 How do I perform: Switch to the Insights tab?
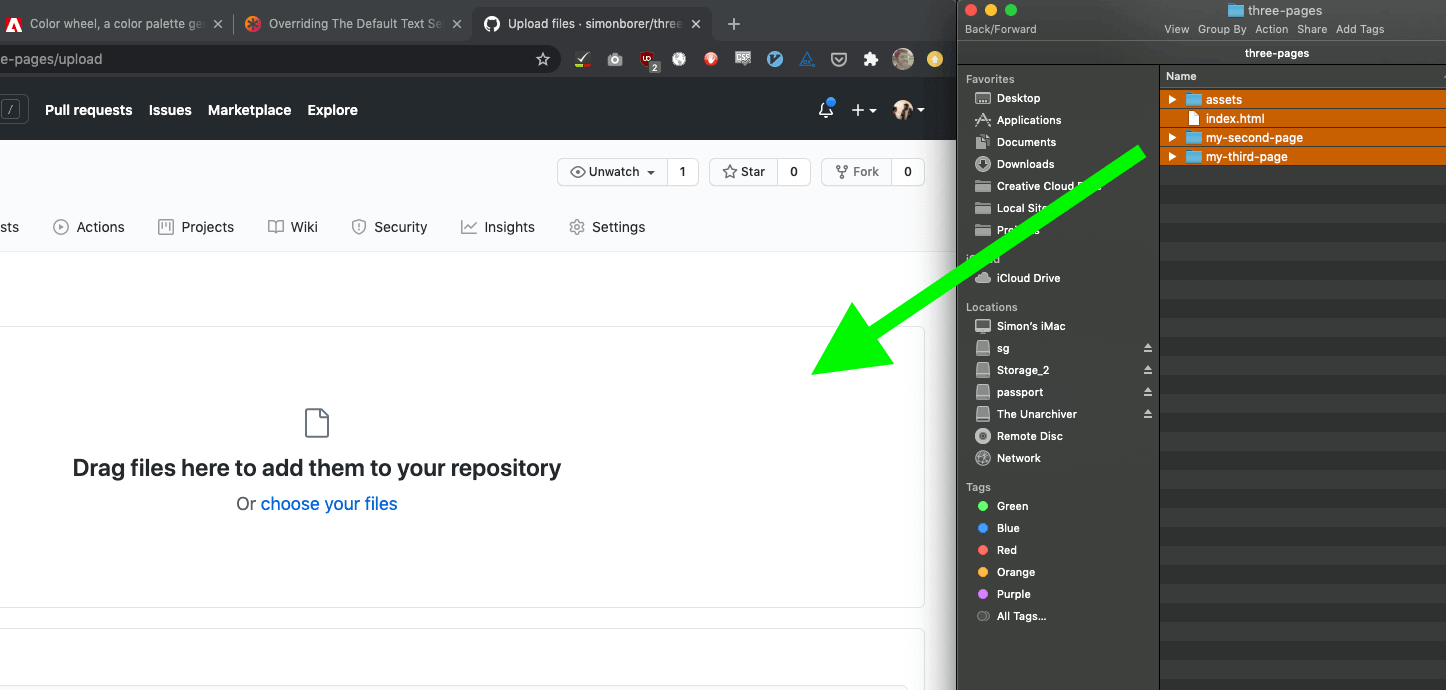[x=498, y=227]
